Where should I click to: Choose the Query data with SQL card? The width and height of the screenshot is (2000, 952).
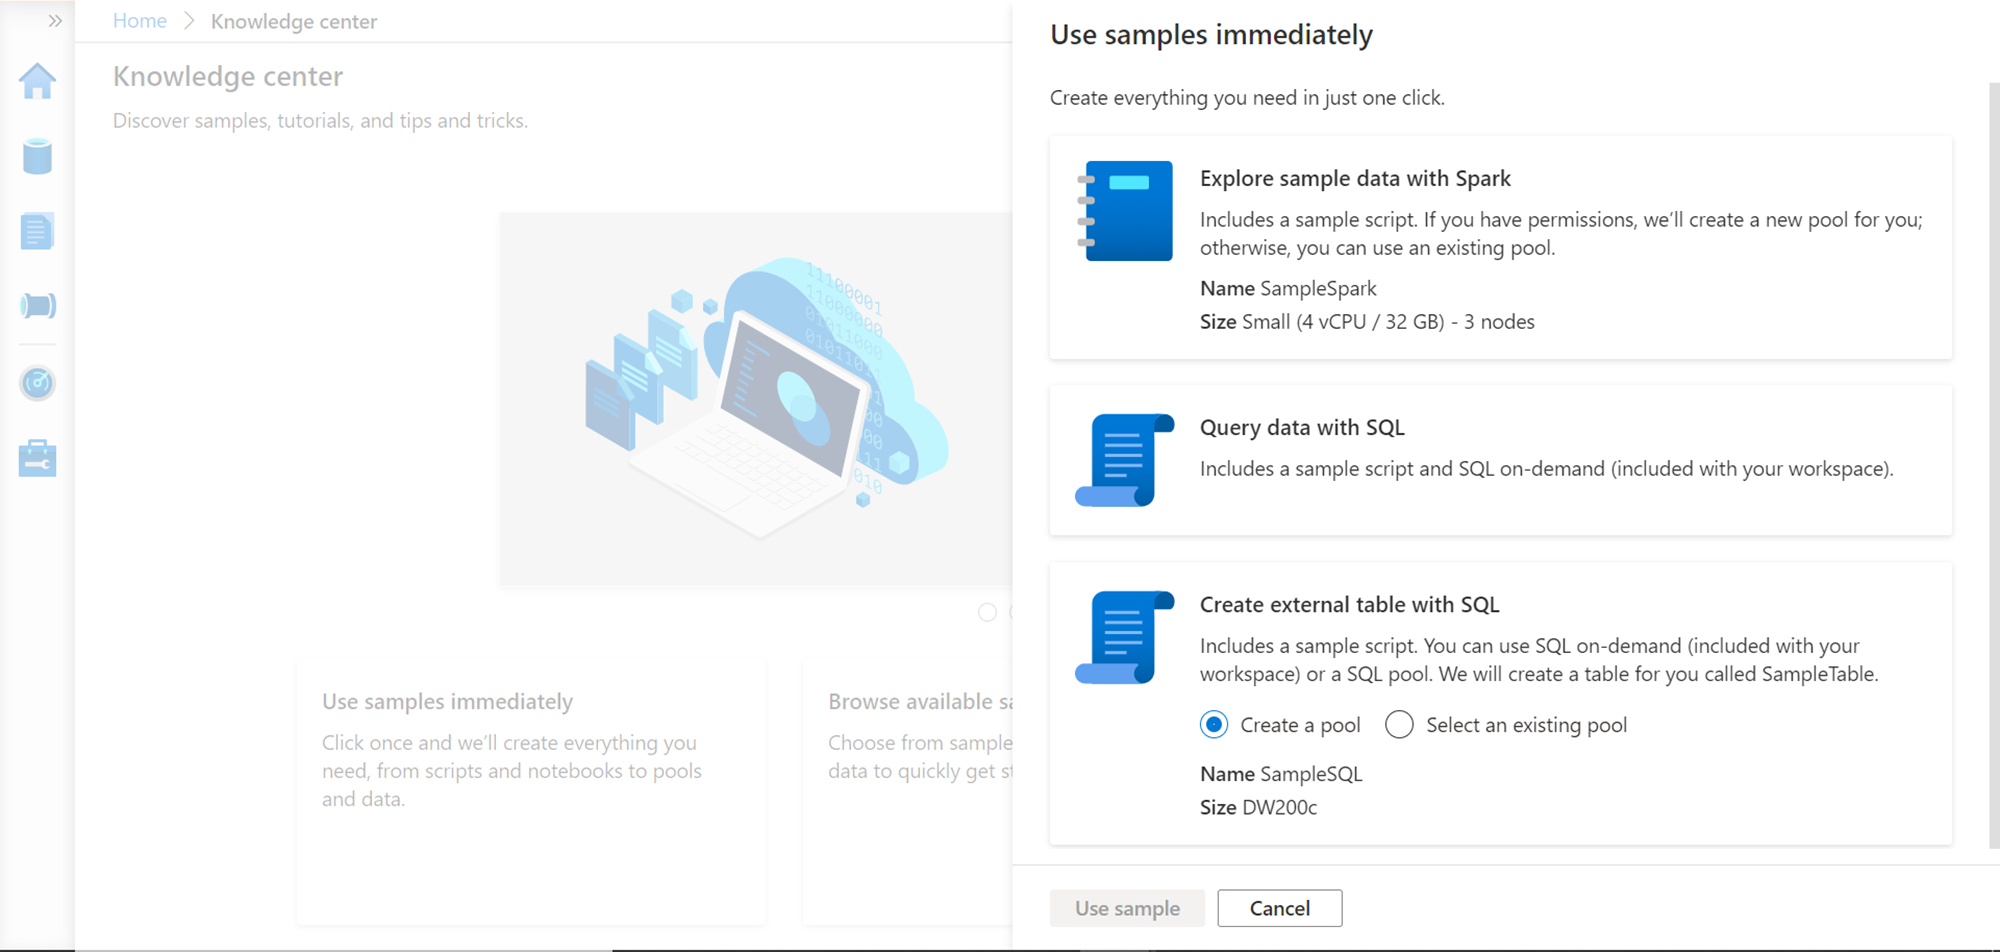(x=1500, y=460)
